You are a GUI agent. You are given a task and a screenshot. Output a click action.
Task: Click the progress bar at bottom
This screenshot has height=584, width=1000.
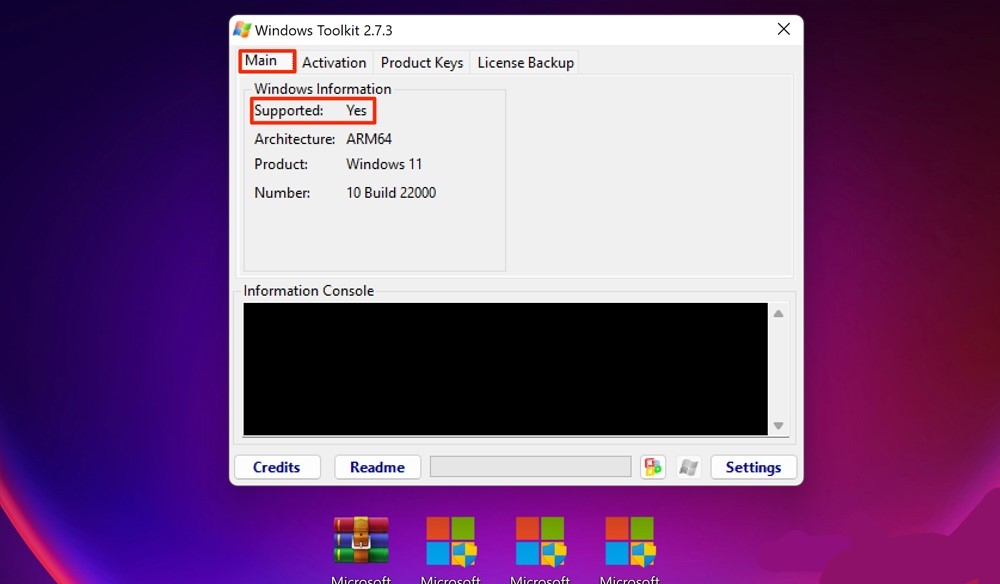point(531,467)
